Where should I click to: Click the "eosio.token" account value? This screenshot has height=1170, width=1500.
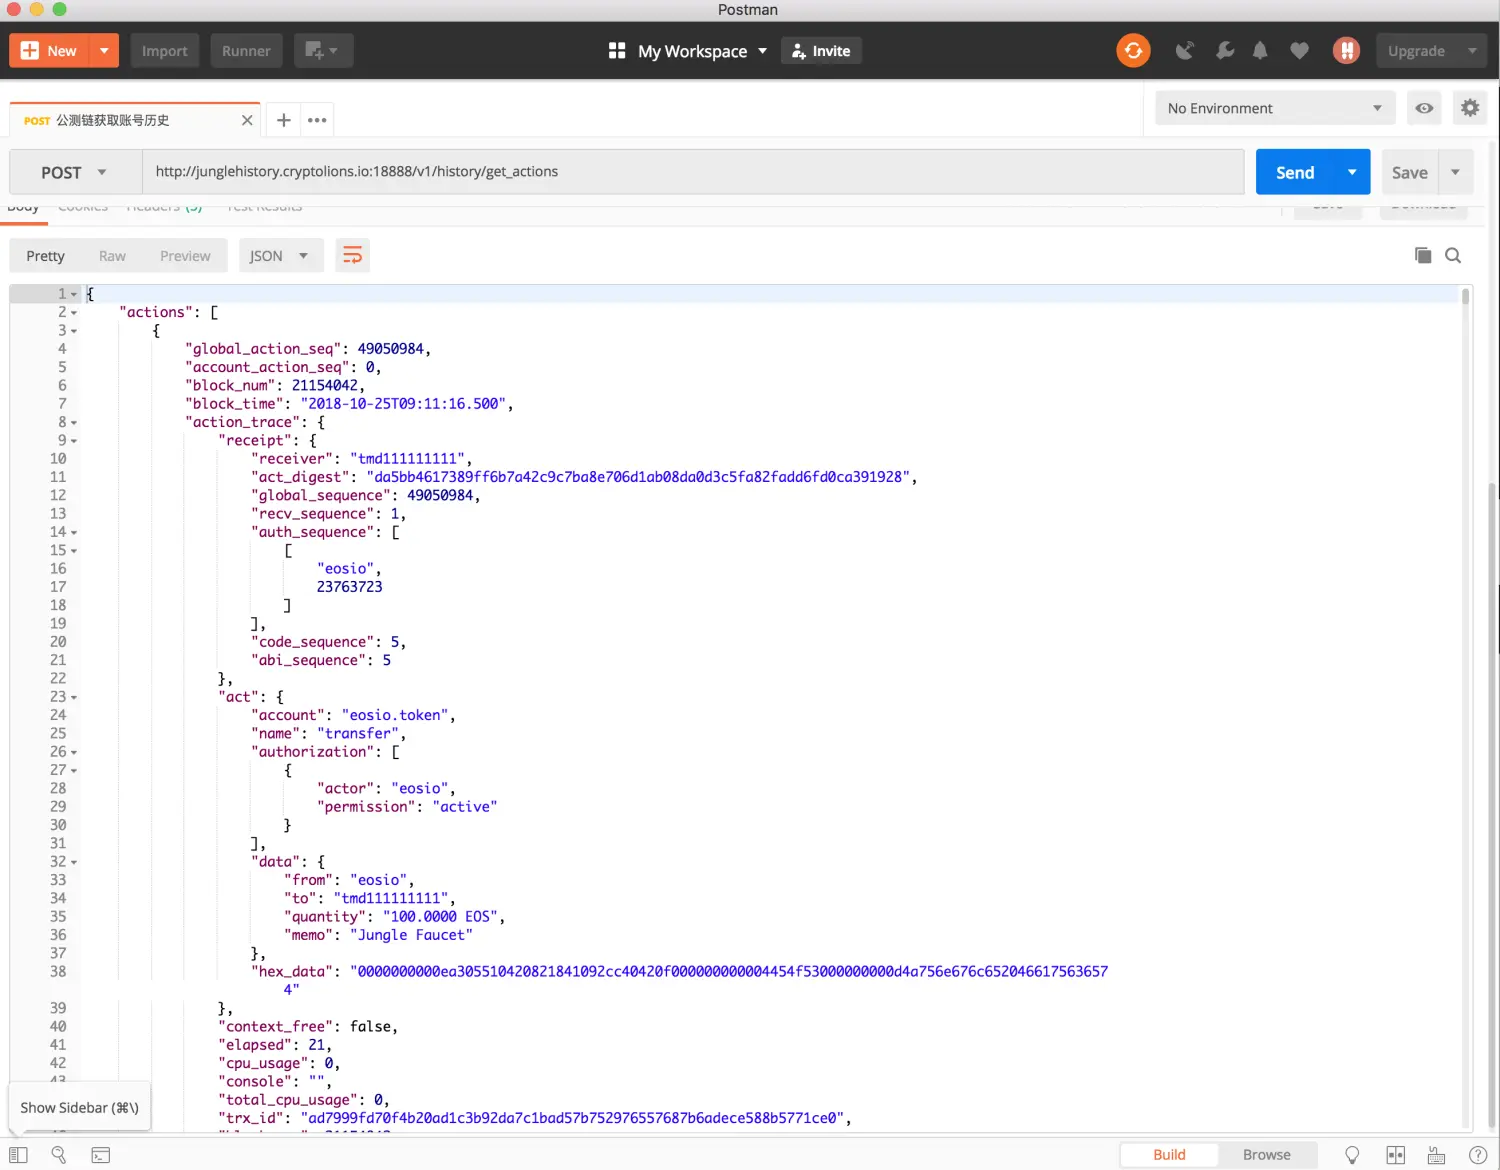click(395, 715)
